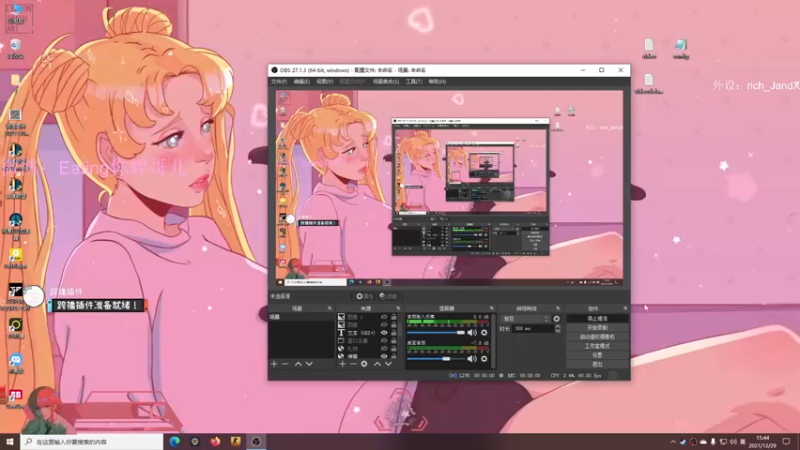Viewport: 800px width, 450px height.
Task: Enable 工作室模式 studio mode
Action: [x=597, y=346]
